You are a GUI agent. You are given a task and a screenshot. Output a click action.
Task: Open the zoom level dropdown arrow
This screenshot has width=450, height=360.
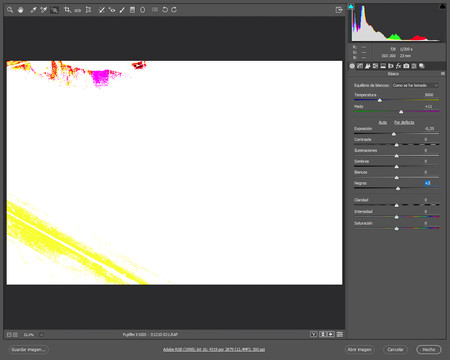(x=41, y=335)
